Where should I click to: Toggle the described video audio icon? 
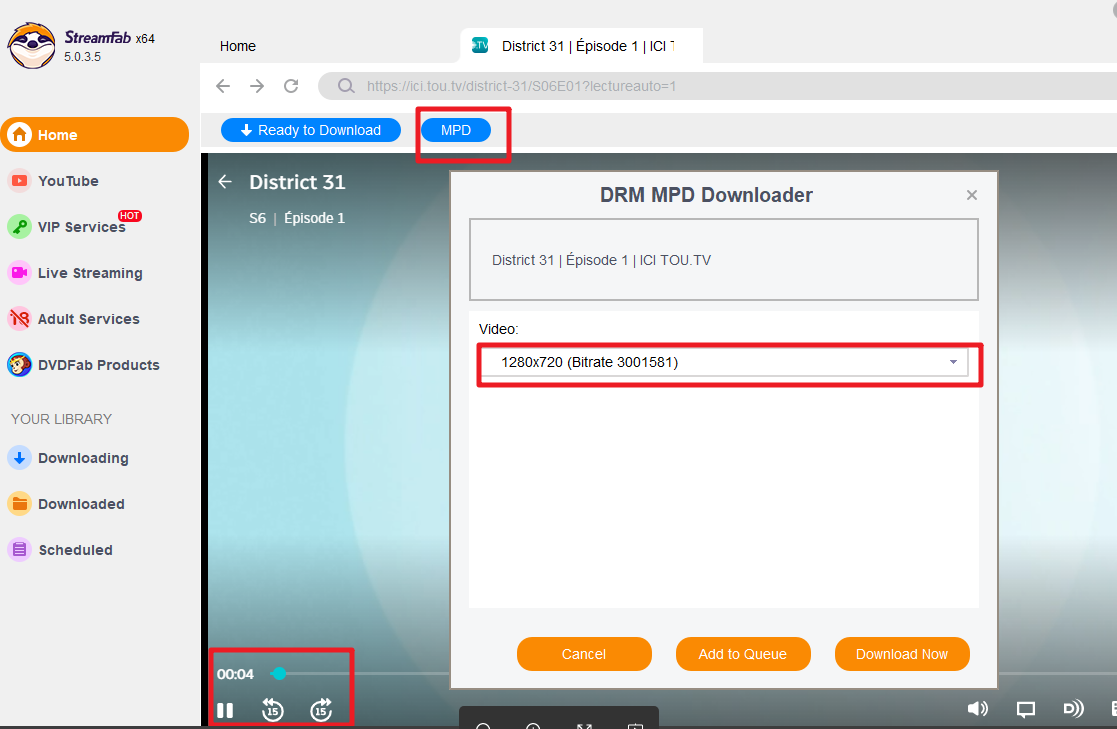point(1074,708)
